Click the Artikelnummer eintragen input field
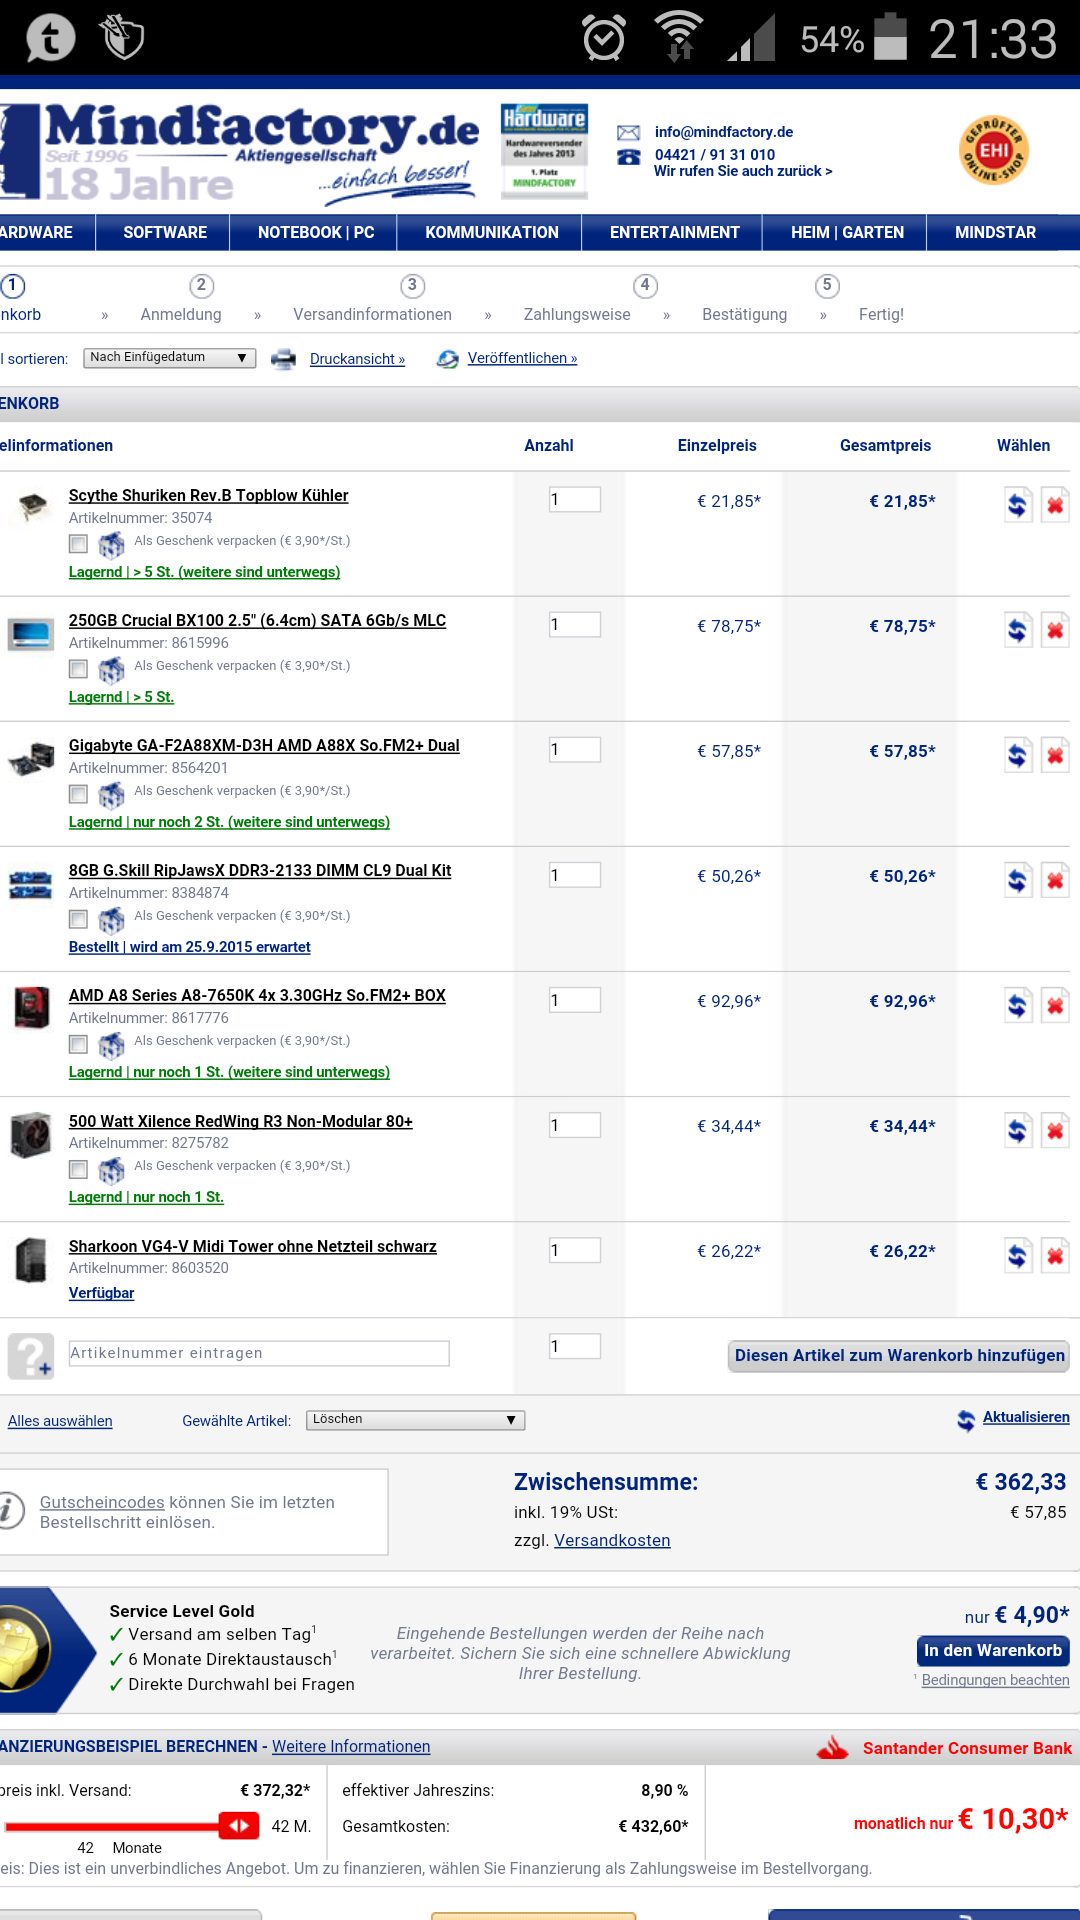 [259, 1353]
